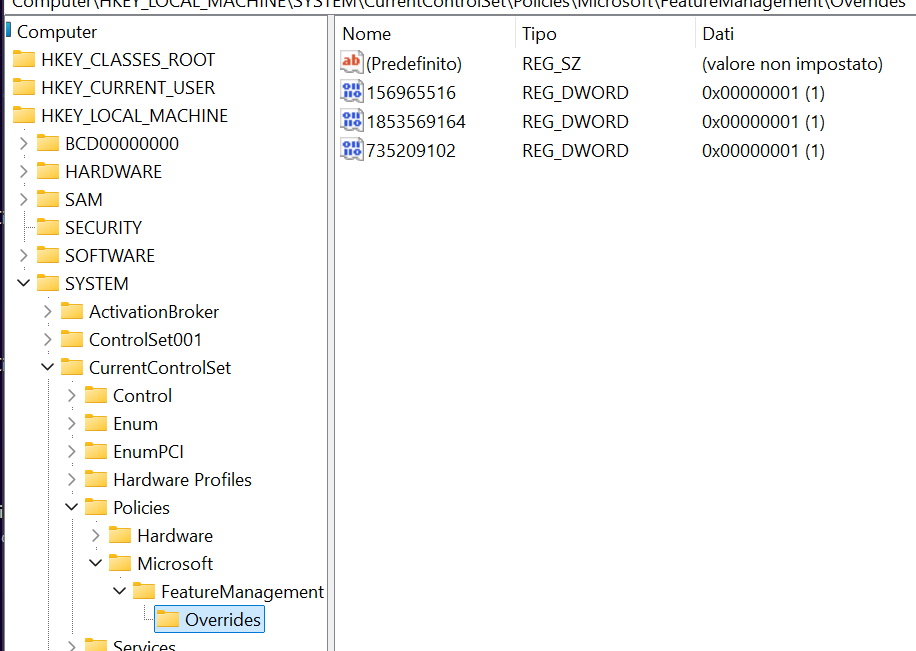Click the HKEY_LOCAL_MACHINE folder icon
Screen dimensions: 916x651
click(24, 115)
